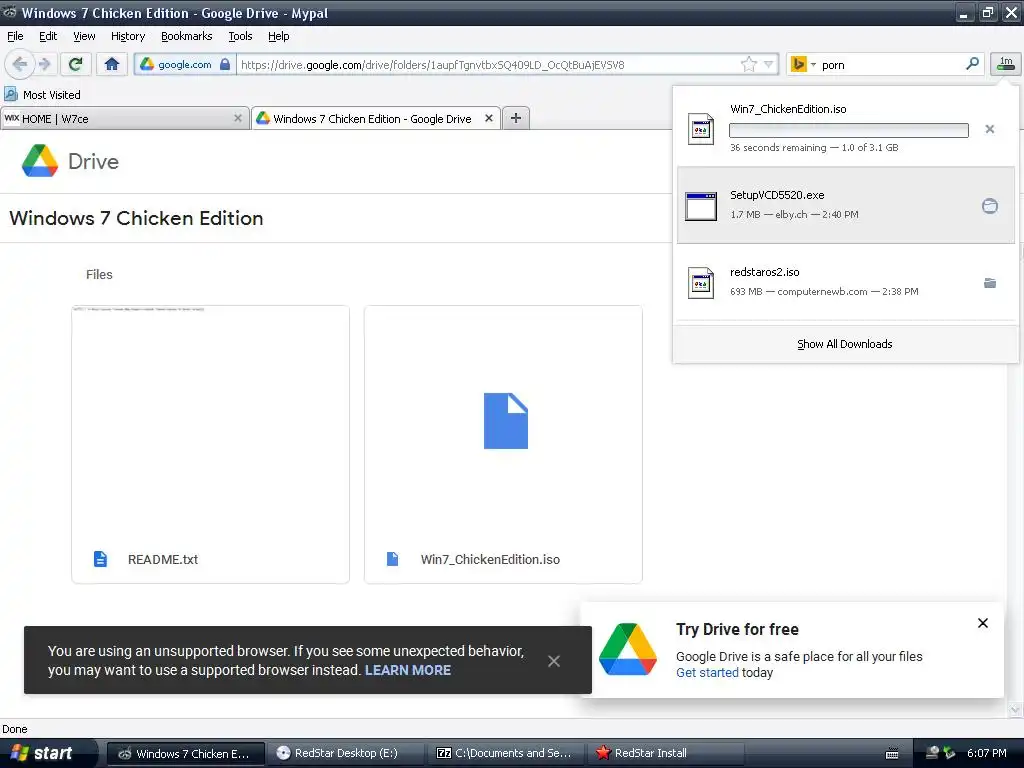Image resolution: width=1024 pixels, height=768 pixels.
Task: Go forward with the forward arrow button
Action: (44, 64)
